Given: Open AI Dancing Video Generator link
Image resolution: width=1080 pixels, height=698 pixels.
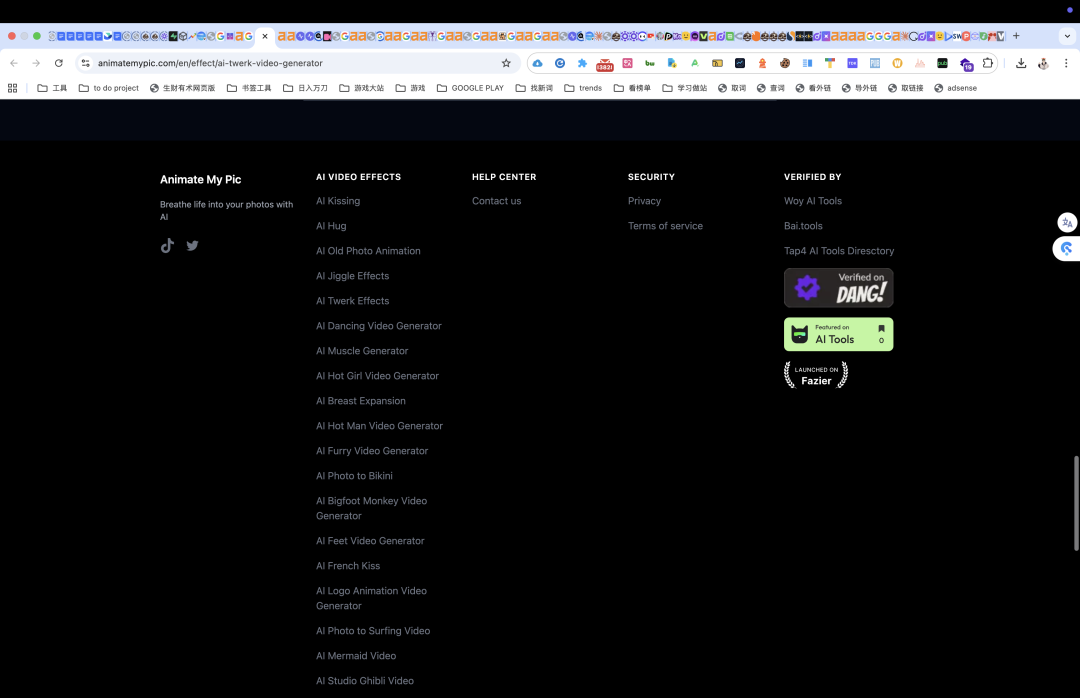Looking at the screenshot, I should [x=378, y=325].
